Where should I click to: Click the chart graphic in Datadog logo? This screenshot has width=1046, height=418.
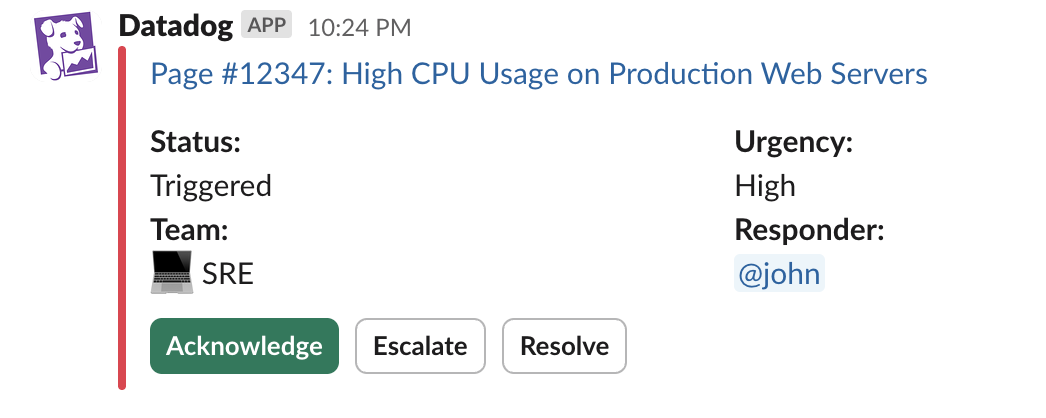pos(79,63)
